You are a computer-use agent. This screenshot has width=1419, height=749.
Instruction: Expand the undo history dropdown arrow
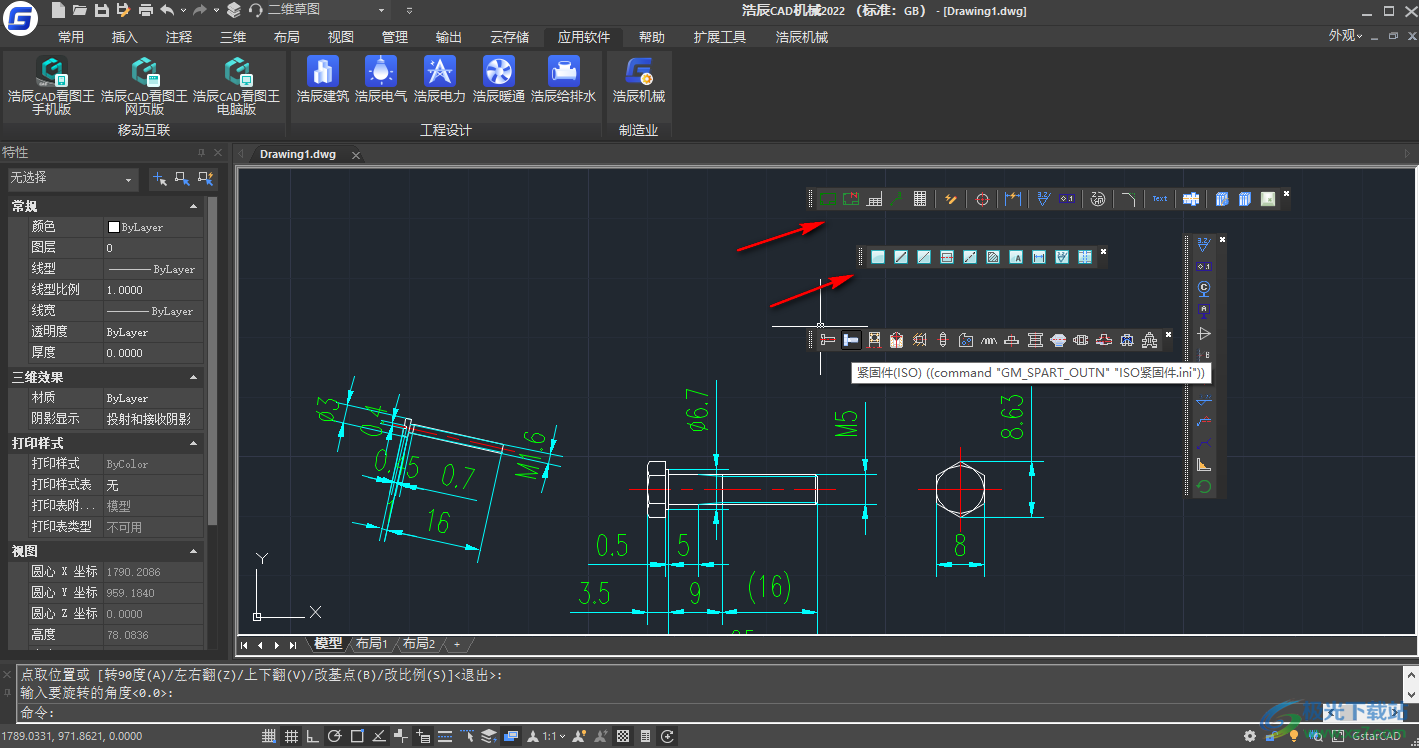182,10
